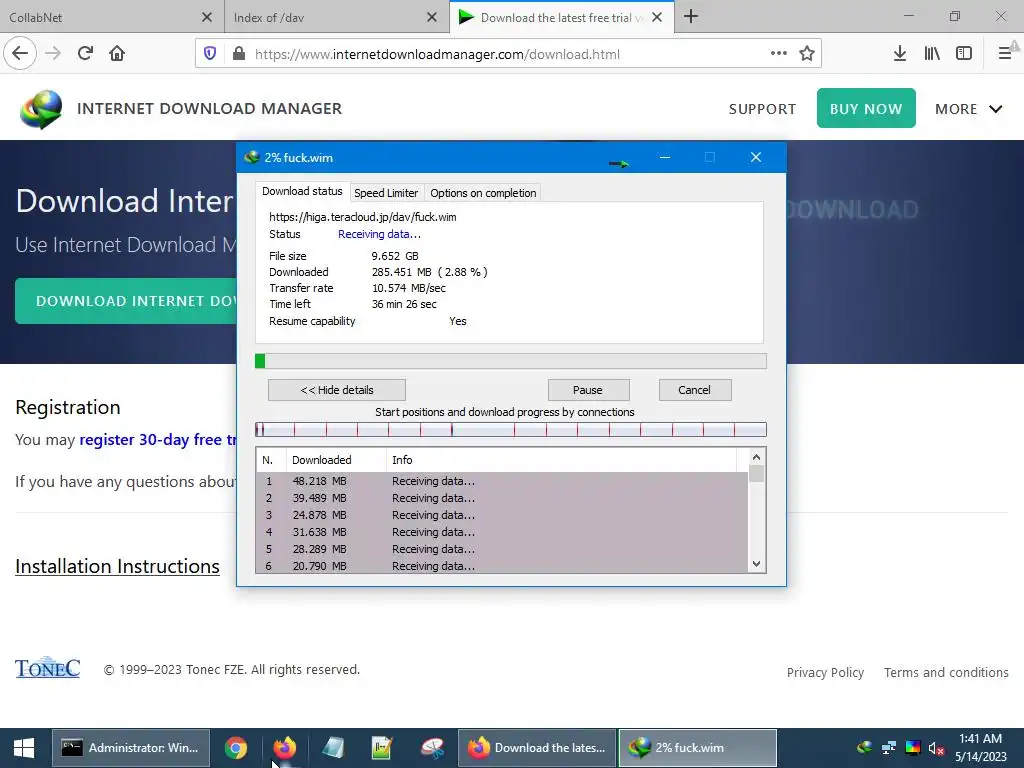
Task: Open the Terms and conditions footer link
Action: tap(946, 672)
